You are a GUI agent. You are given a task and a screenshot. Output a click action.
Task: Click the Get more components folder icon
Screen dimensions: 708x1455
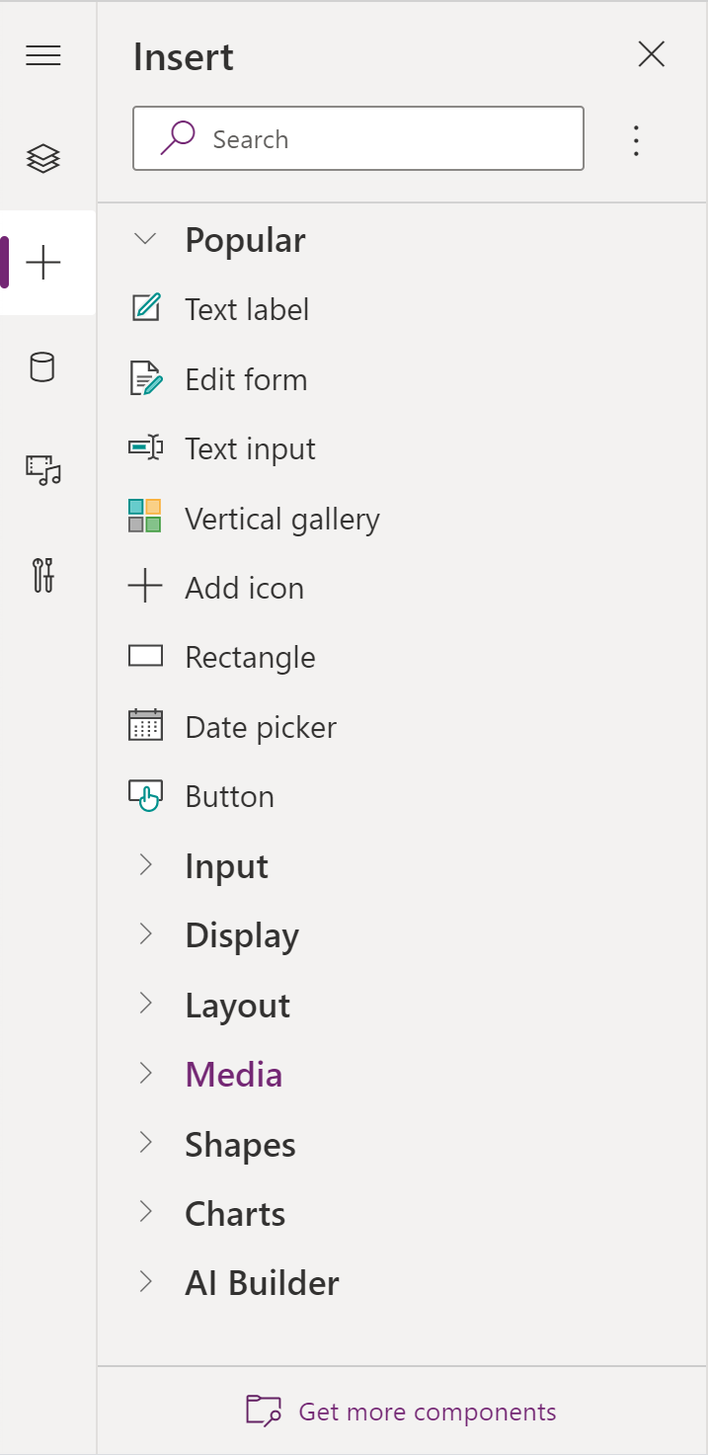tap(264, 1411)
